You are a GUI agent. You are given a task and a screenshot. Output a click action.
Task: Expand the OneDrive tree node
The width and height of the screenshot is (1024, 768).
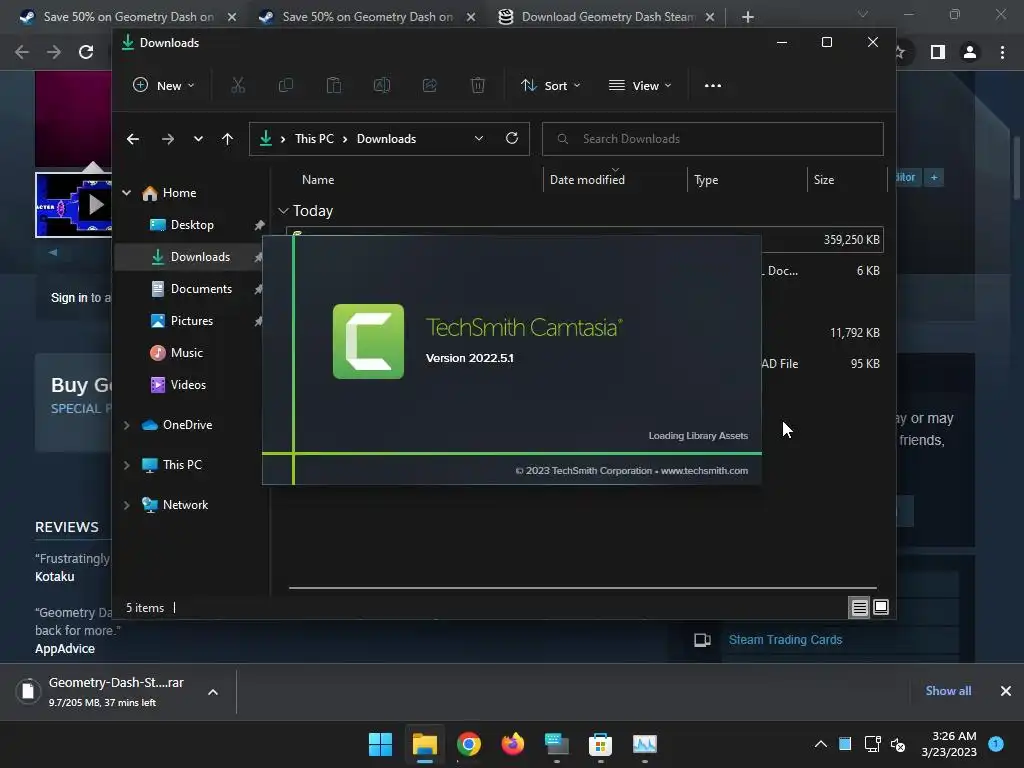pyautogui.click(x=127, y=425)
